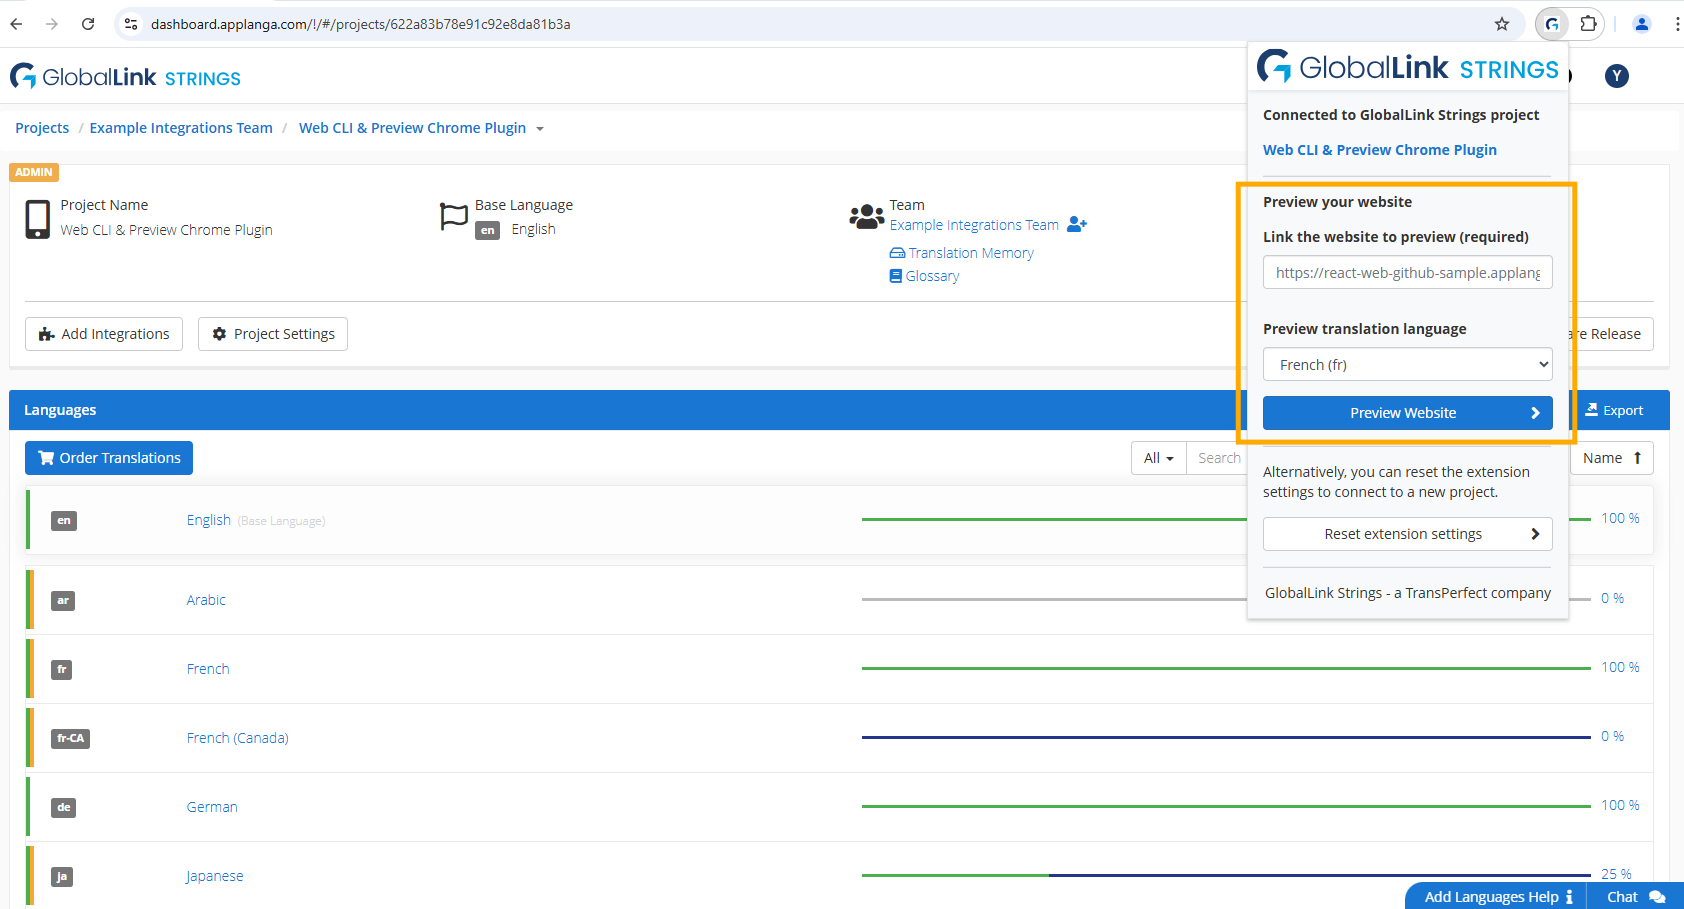Click the GlobalLink Strings logo in header
This screenshot has width=1684, height=909.
coord(126,77)
